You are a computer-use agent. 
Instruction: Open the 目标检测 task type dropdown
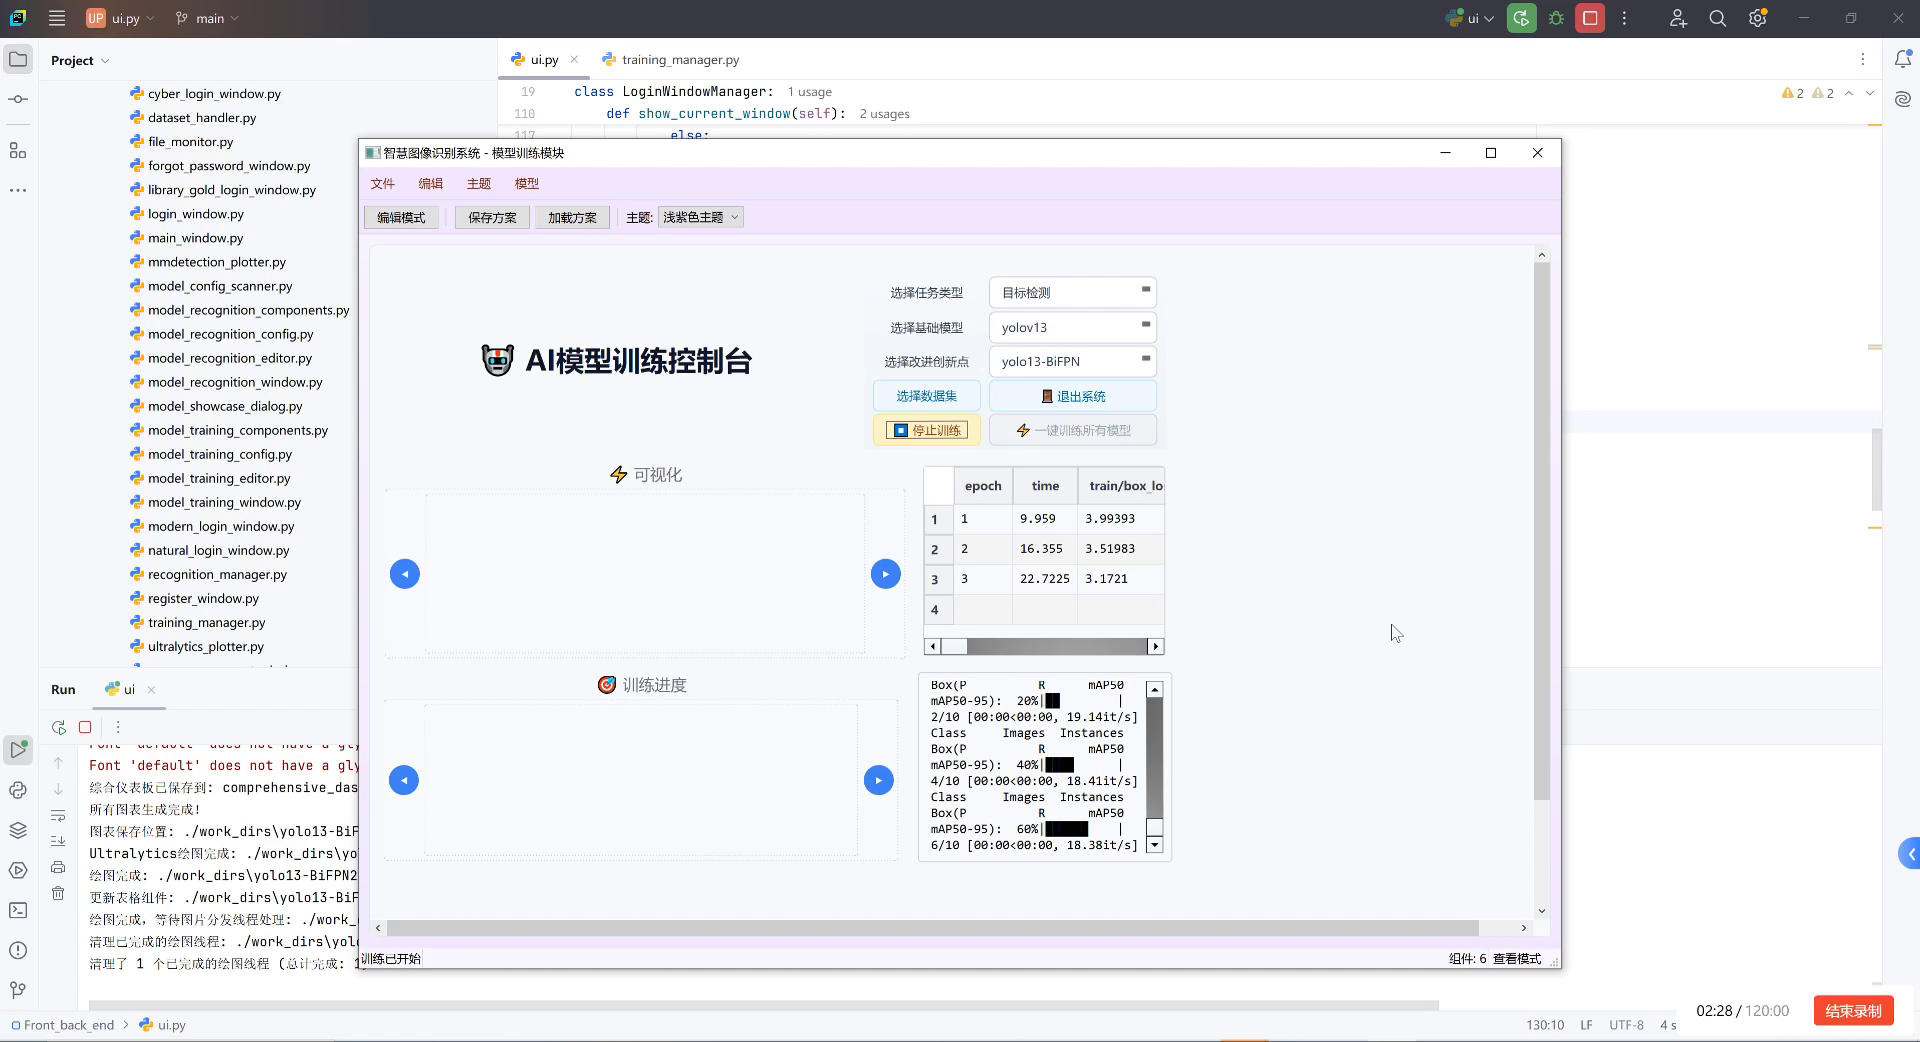tap(1072, 292)
